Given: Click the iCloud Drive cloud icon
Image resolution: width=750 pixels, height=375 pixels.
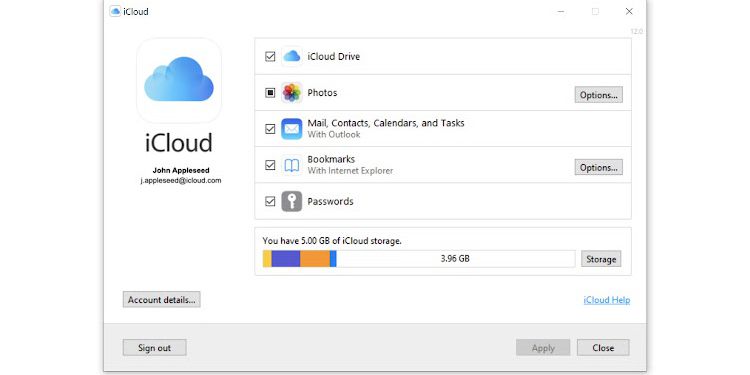Looking at the screenshot, I should pos(292,56).
